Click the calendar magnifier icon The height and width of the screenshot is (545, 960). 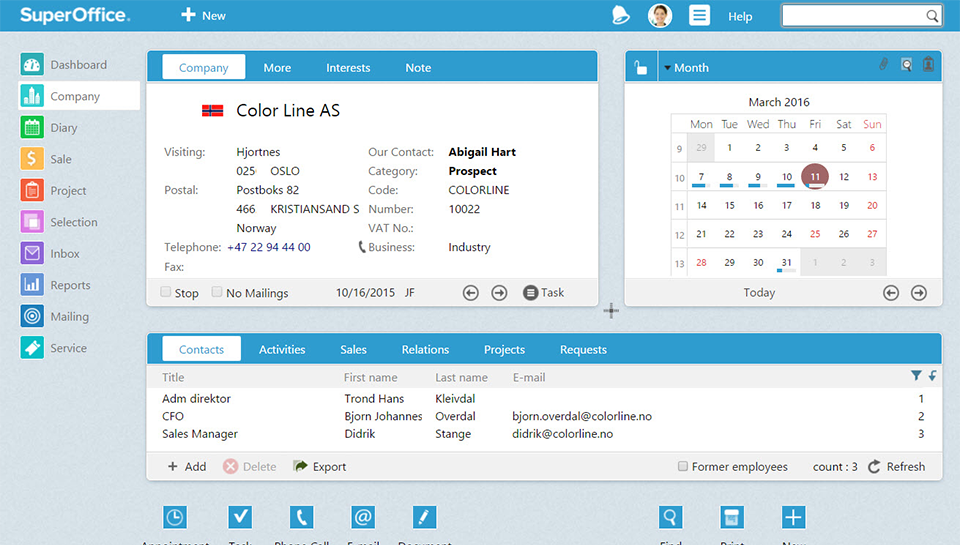(906, 64)
